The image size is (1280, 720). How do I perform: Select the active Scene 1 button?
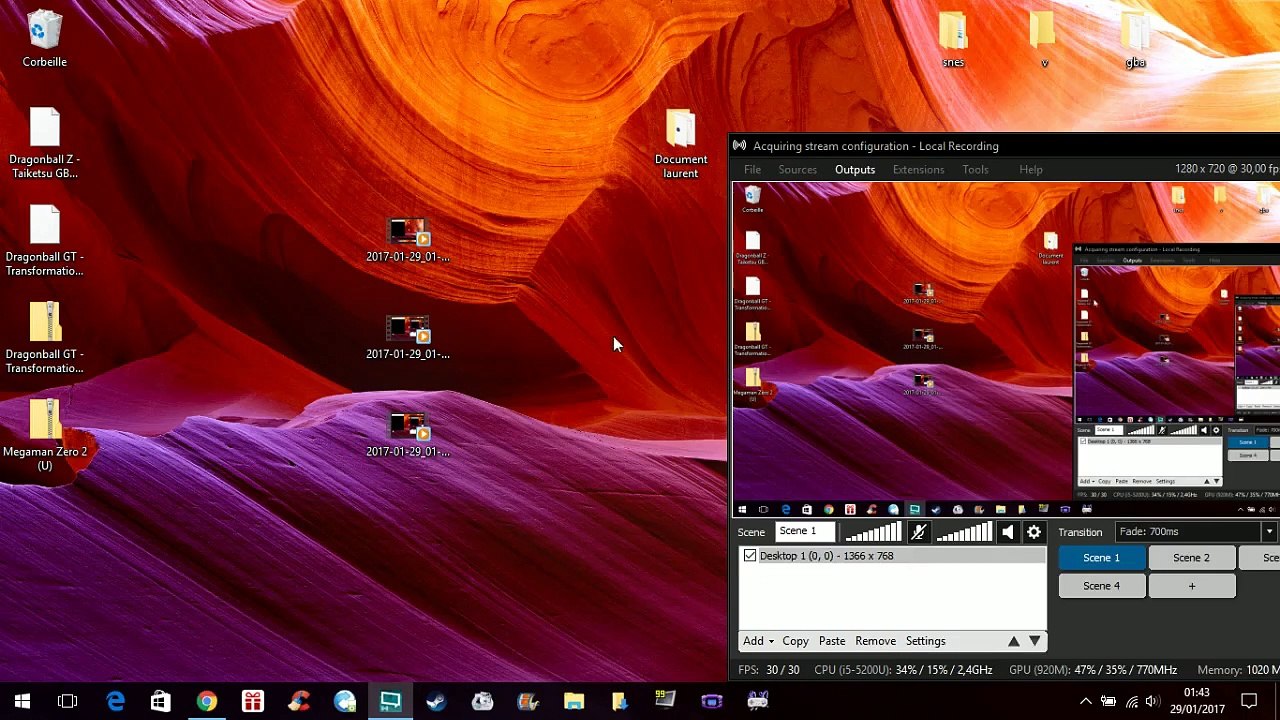click(1101, 558)
